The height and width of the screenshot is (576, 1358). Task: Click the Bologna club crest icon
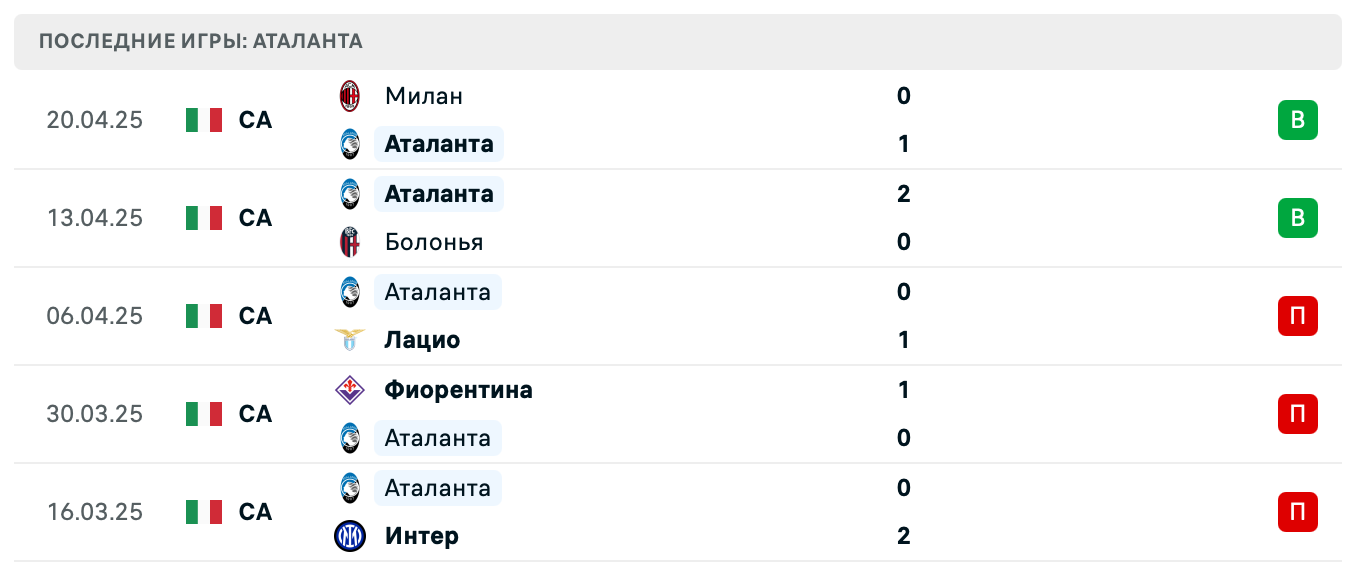point(349,242)
